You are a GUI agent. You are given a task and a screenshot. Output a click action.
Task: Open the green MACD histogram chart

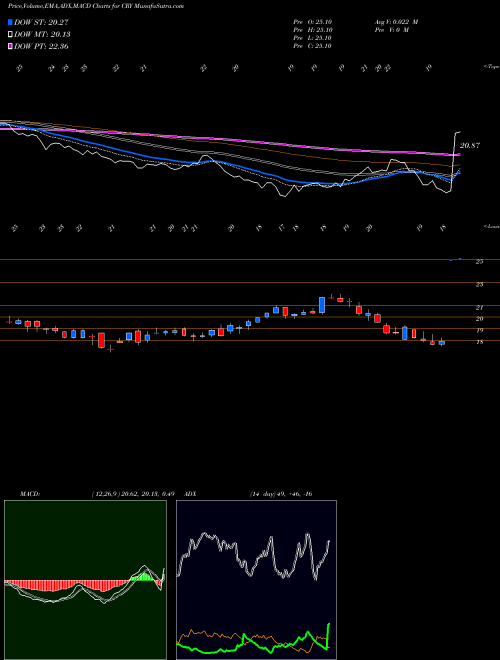point(85,580)
